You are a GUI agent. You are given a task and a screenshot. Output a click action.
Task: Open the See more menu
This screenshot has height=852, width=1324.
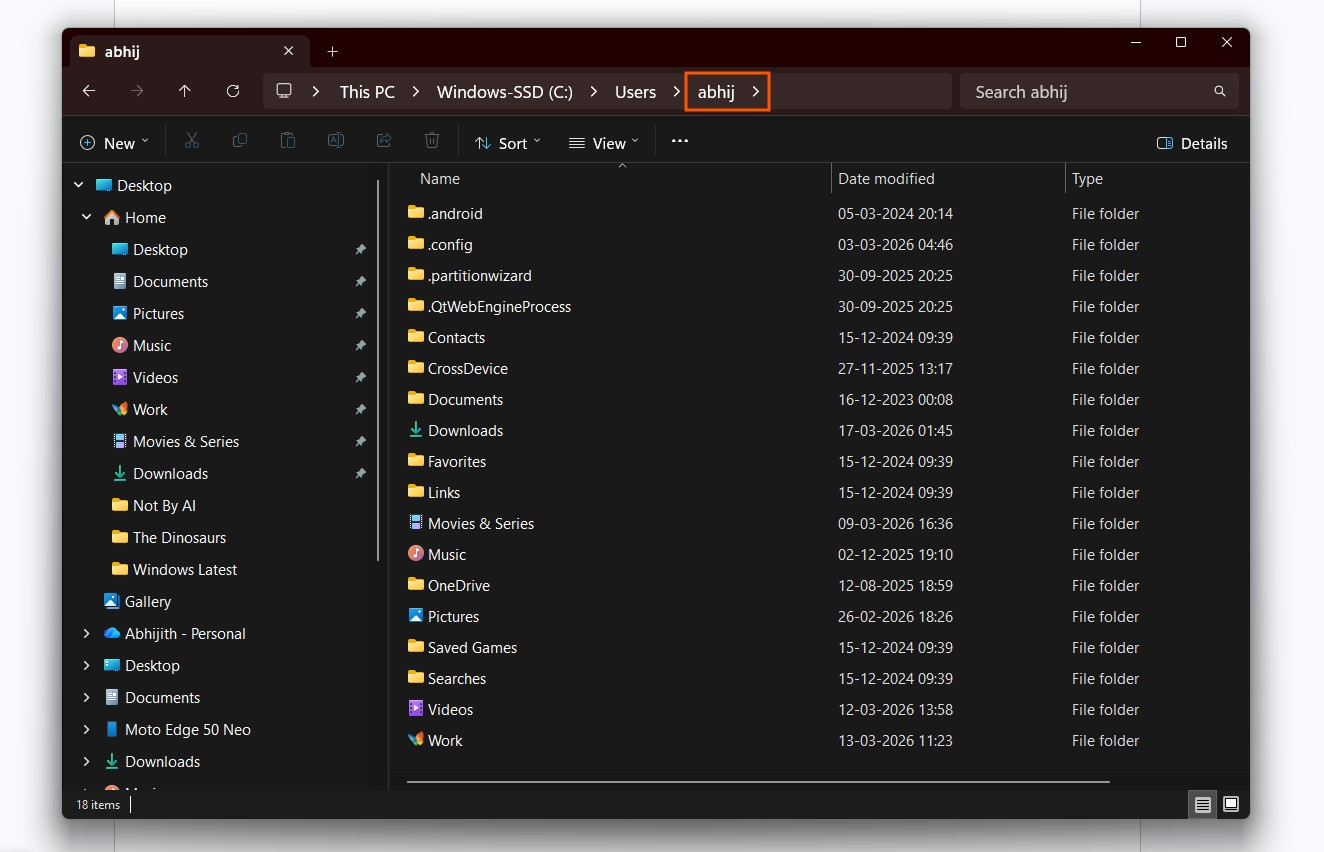pos(679,142)
